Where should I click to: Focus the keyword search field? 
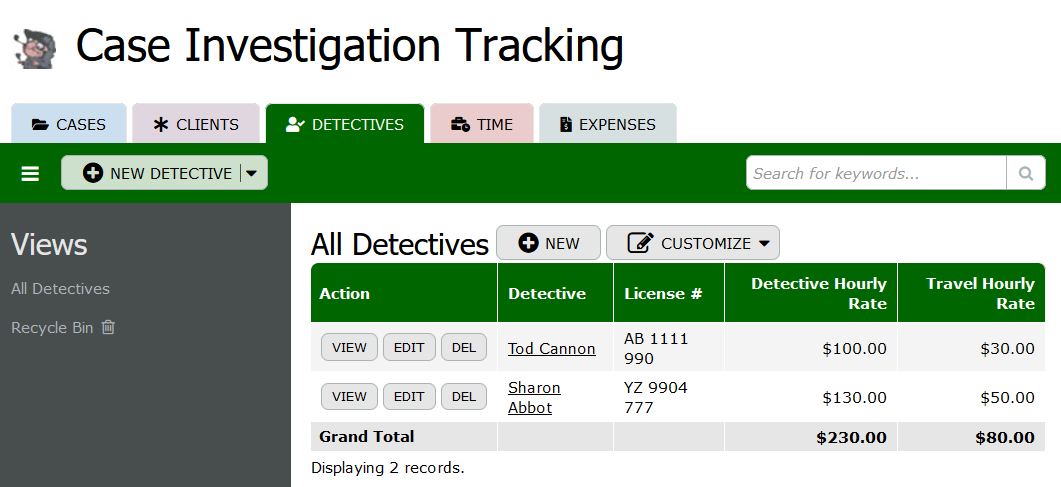point(876,174)
